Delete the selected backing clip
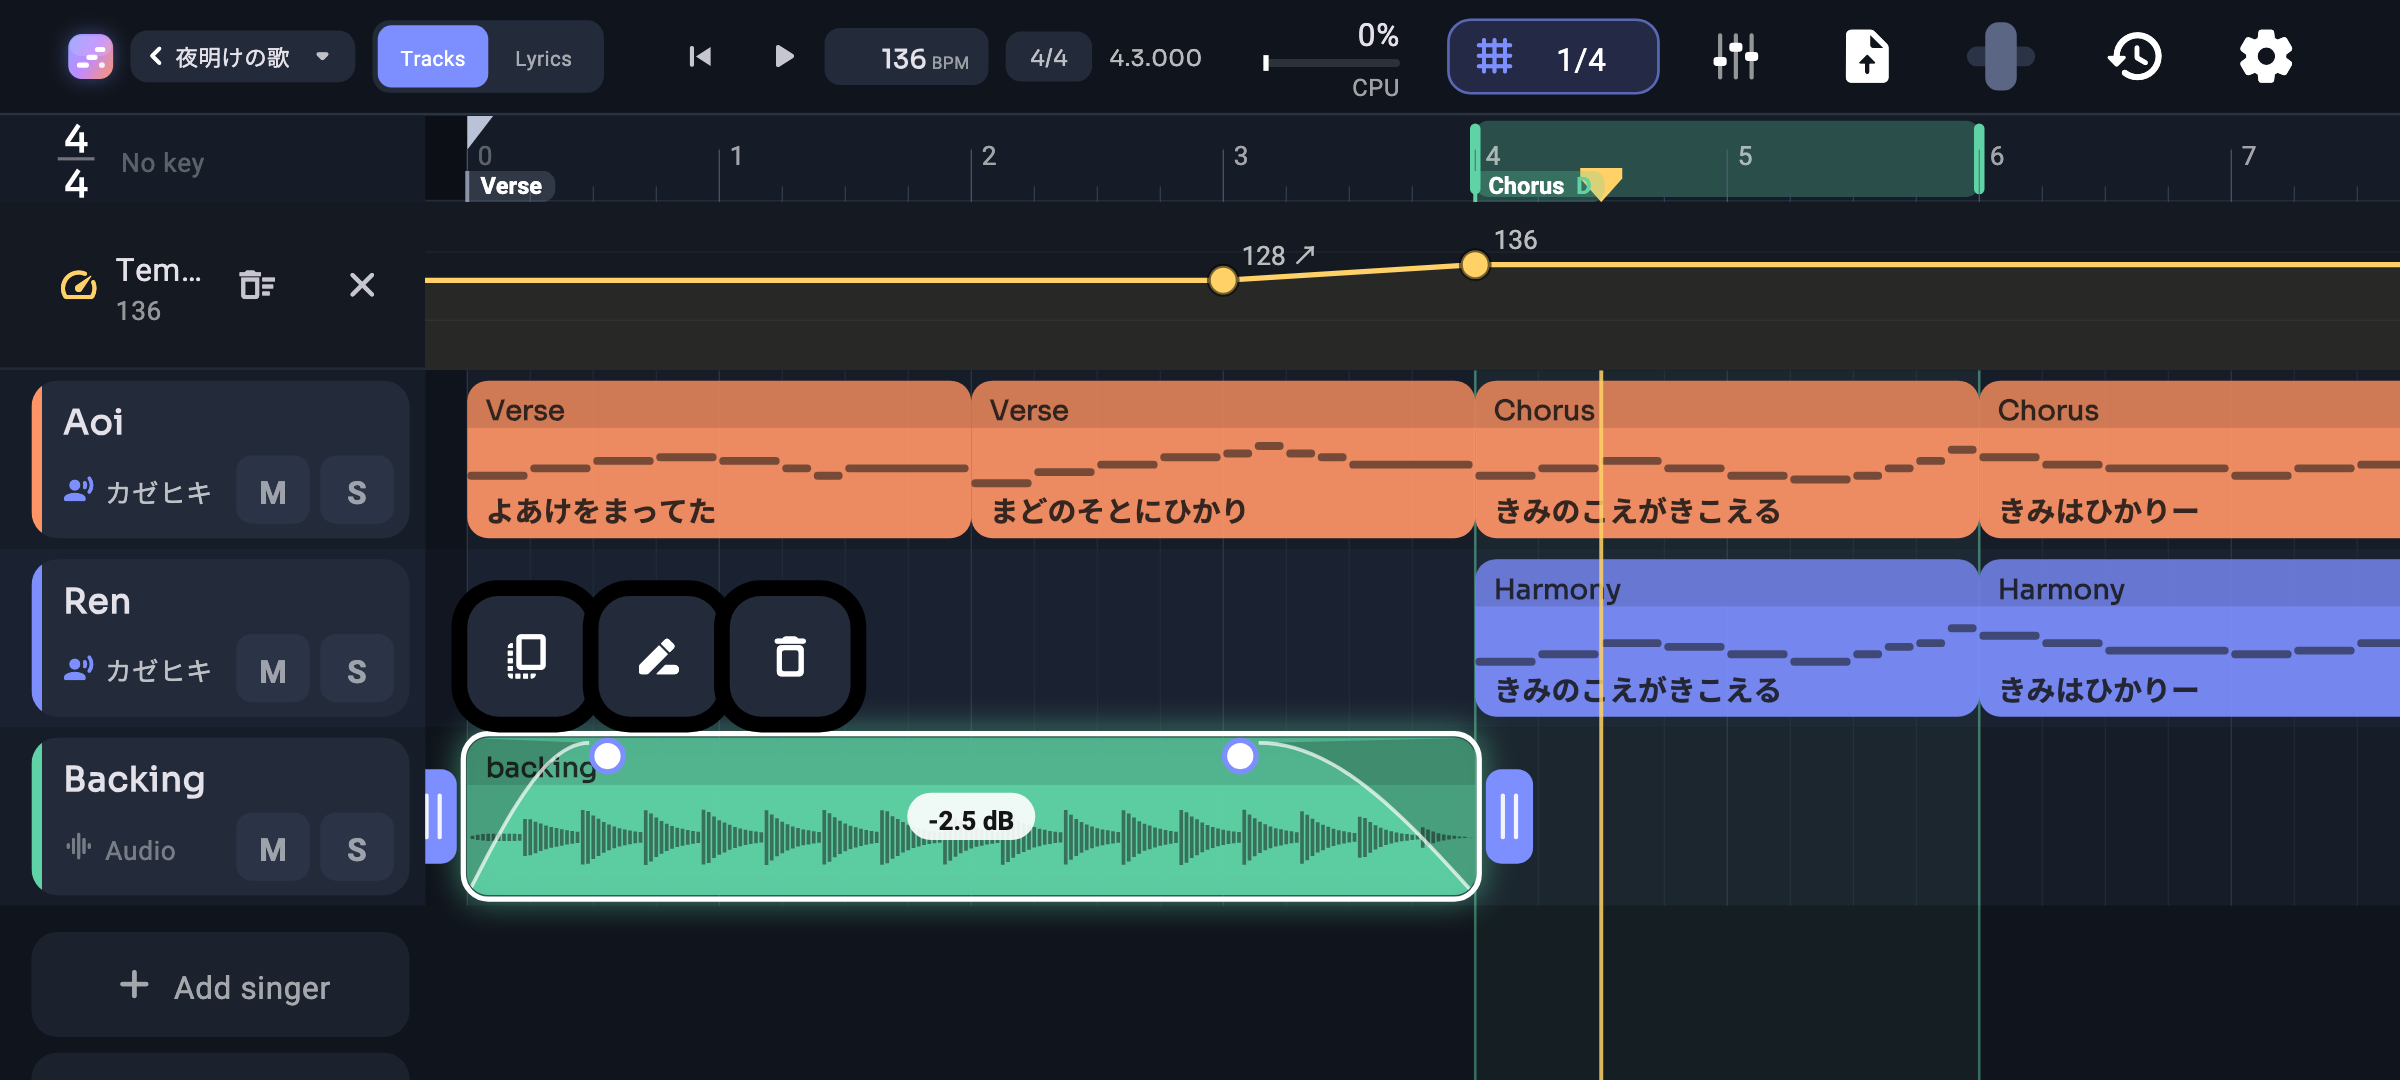 [790, 657]
